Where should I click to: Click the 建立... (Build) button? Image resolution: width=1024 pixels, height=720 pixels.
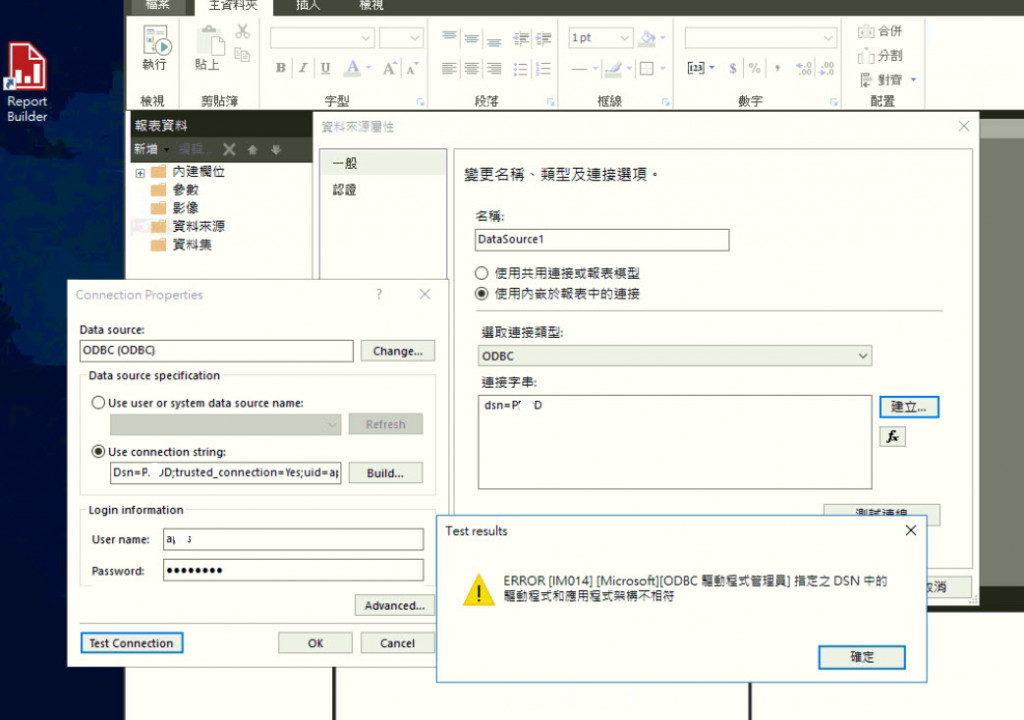click(908, 407)
